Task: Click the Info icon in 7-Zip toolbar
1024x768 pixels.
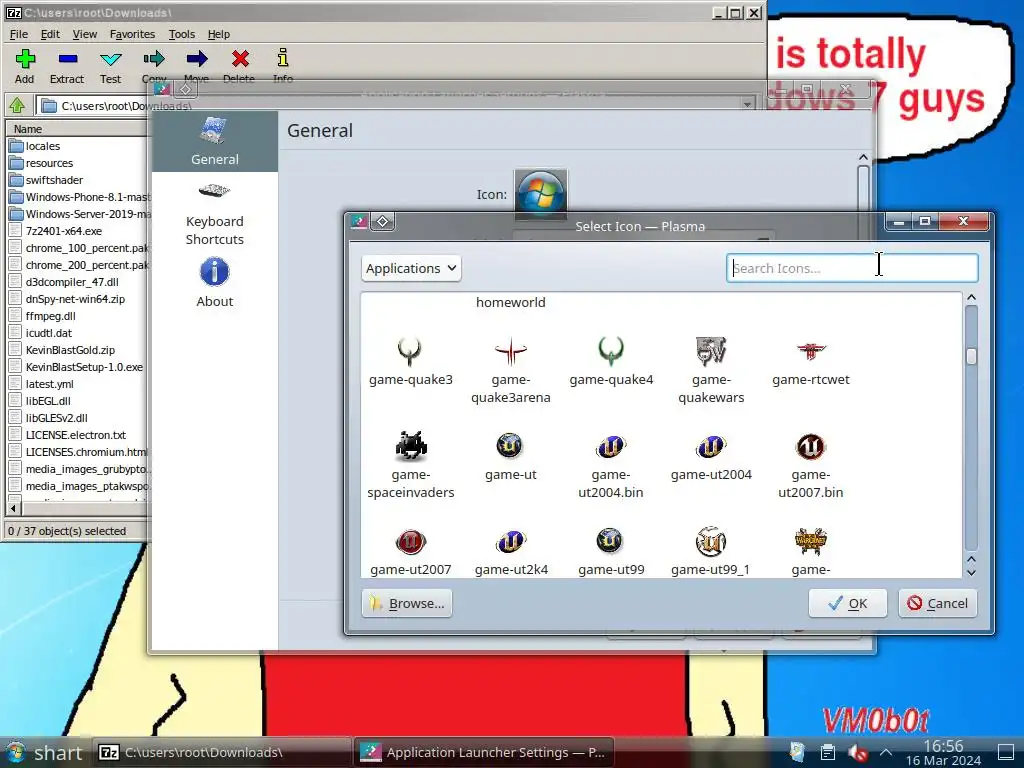Action: point(282,66)
